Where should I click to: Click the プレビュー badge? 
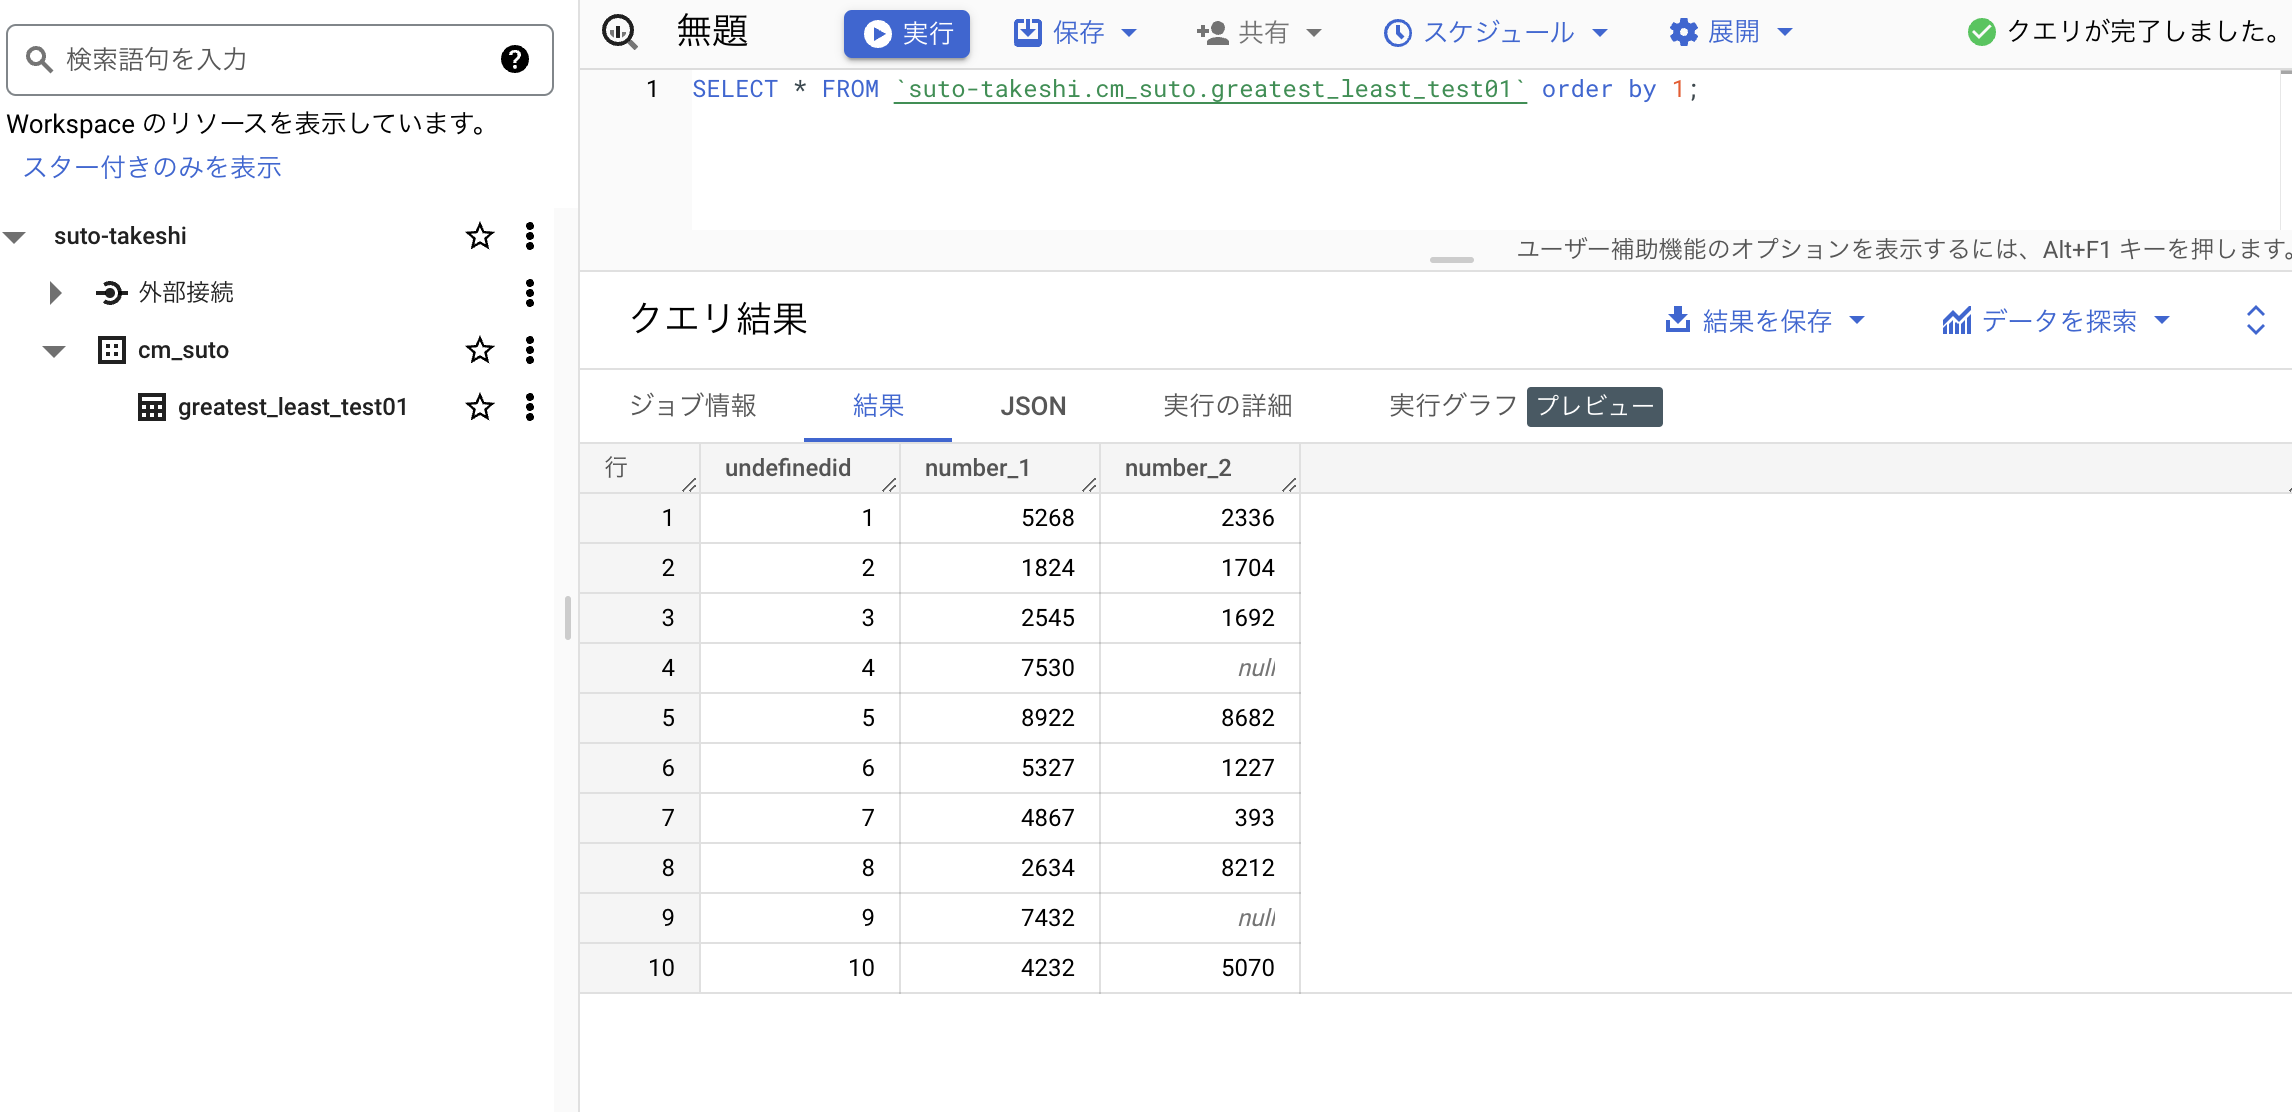point(1594,407)
